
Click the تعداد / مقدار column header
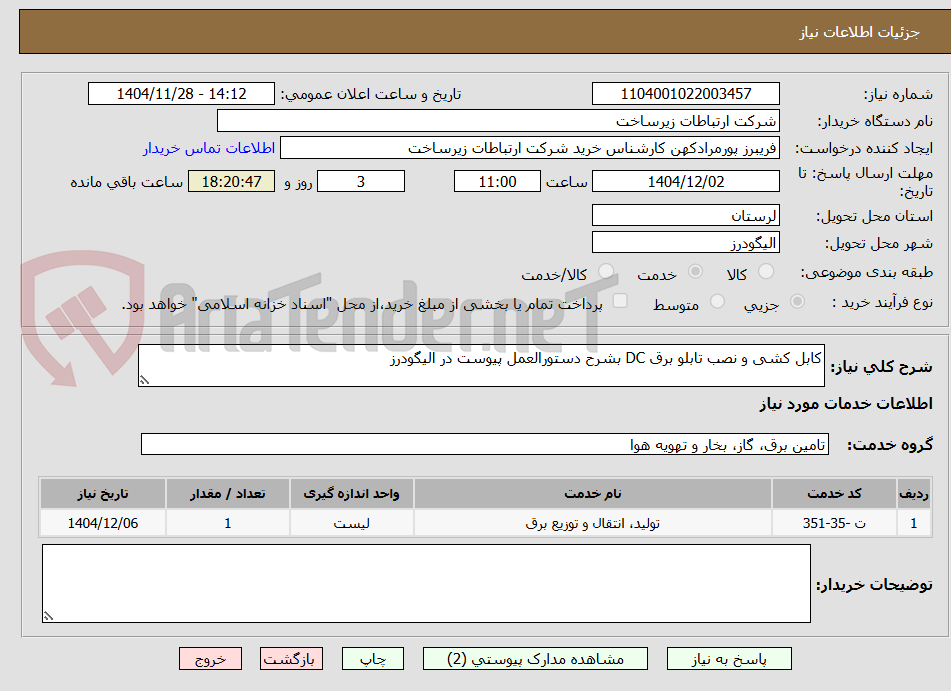pyautogui.click(x=228, y=494)
